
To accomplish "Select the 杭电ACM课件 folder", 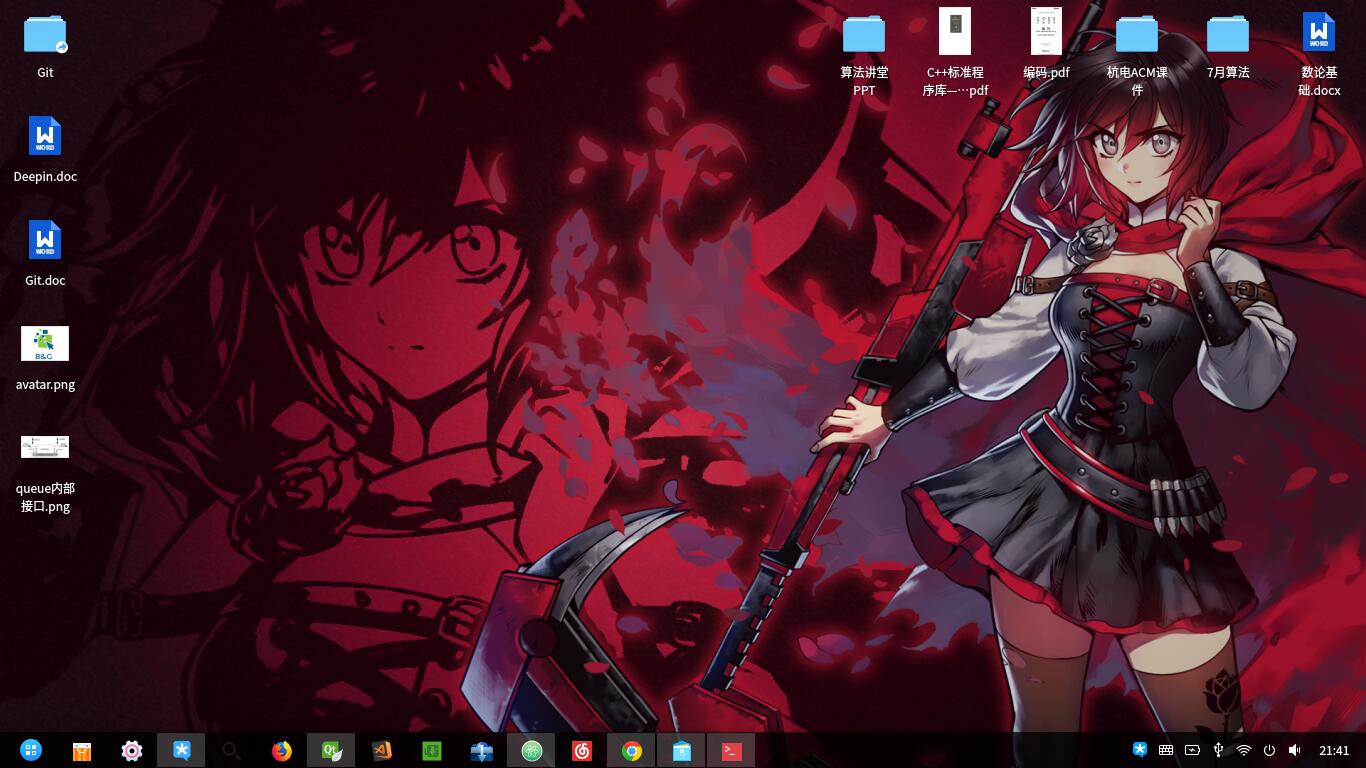I will pos(1137,34).
